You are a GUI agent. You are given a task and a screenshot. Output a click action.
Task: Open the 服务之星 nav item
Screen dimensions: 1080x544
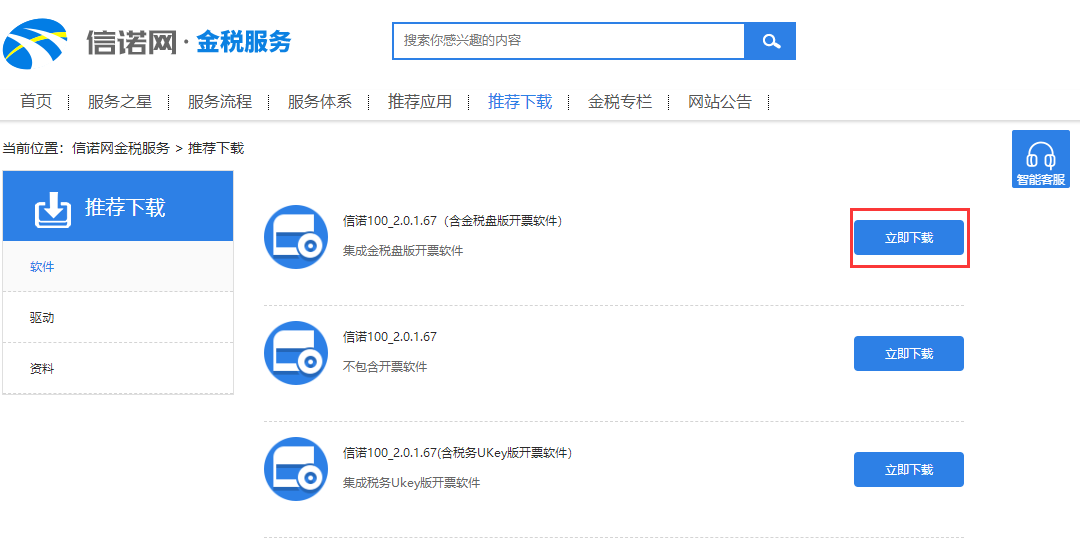[119, 102]
